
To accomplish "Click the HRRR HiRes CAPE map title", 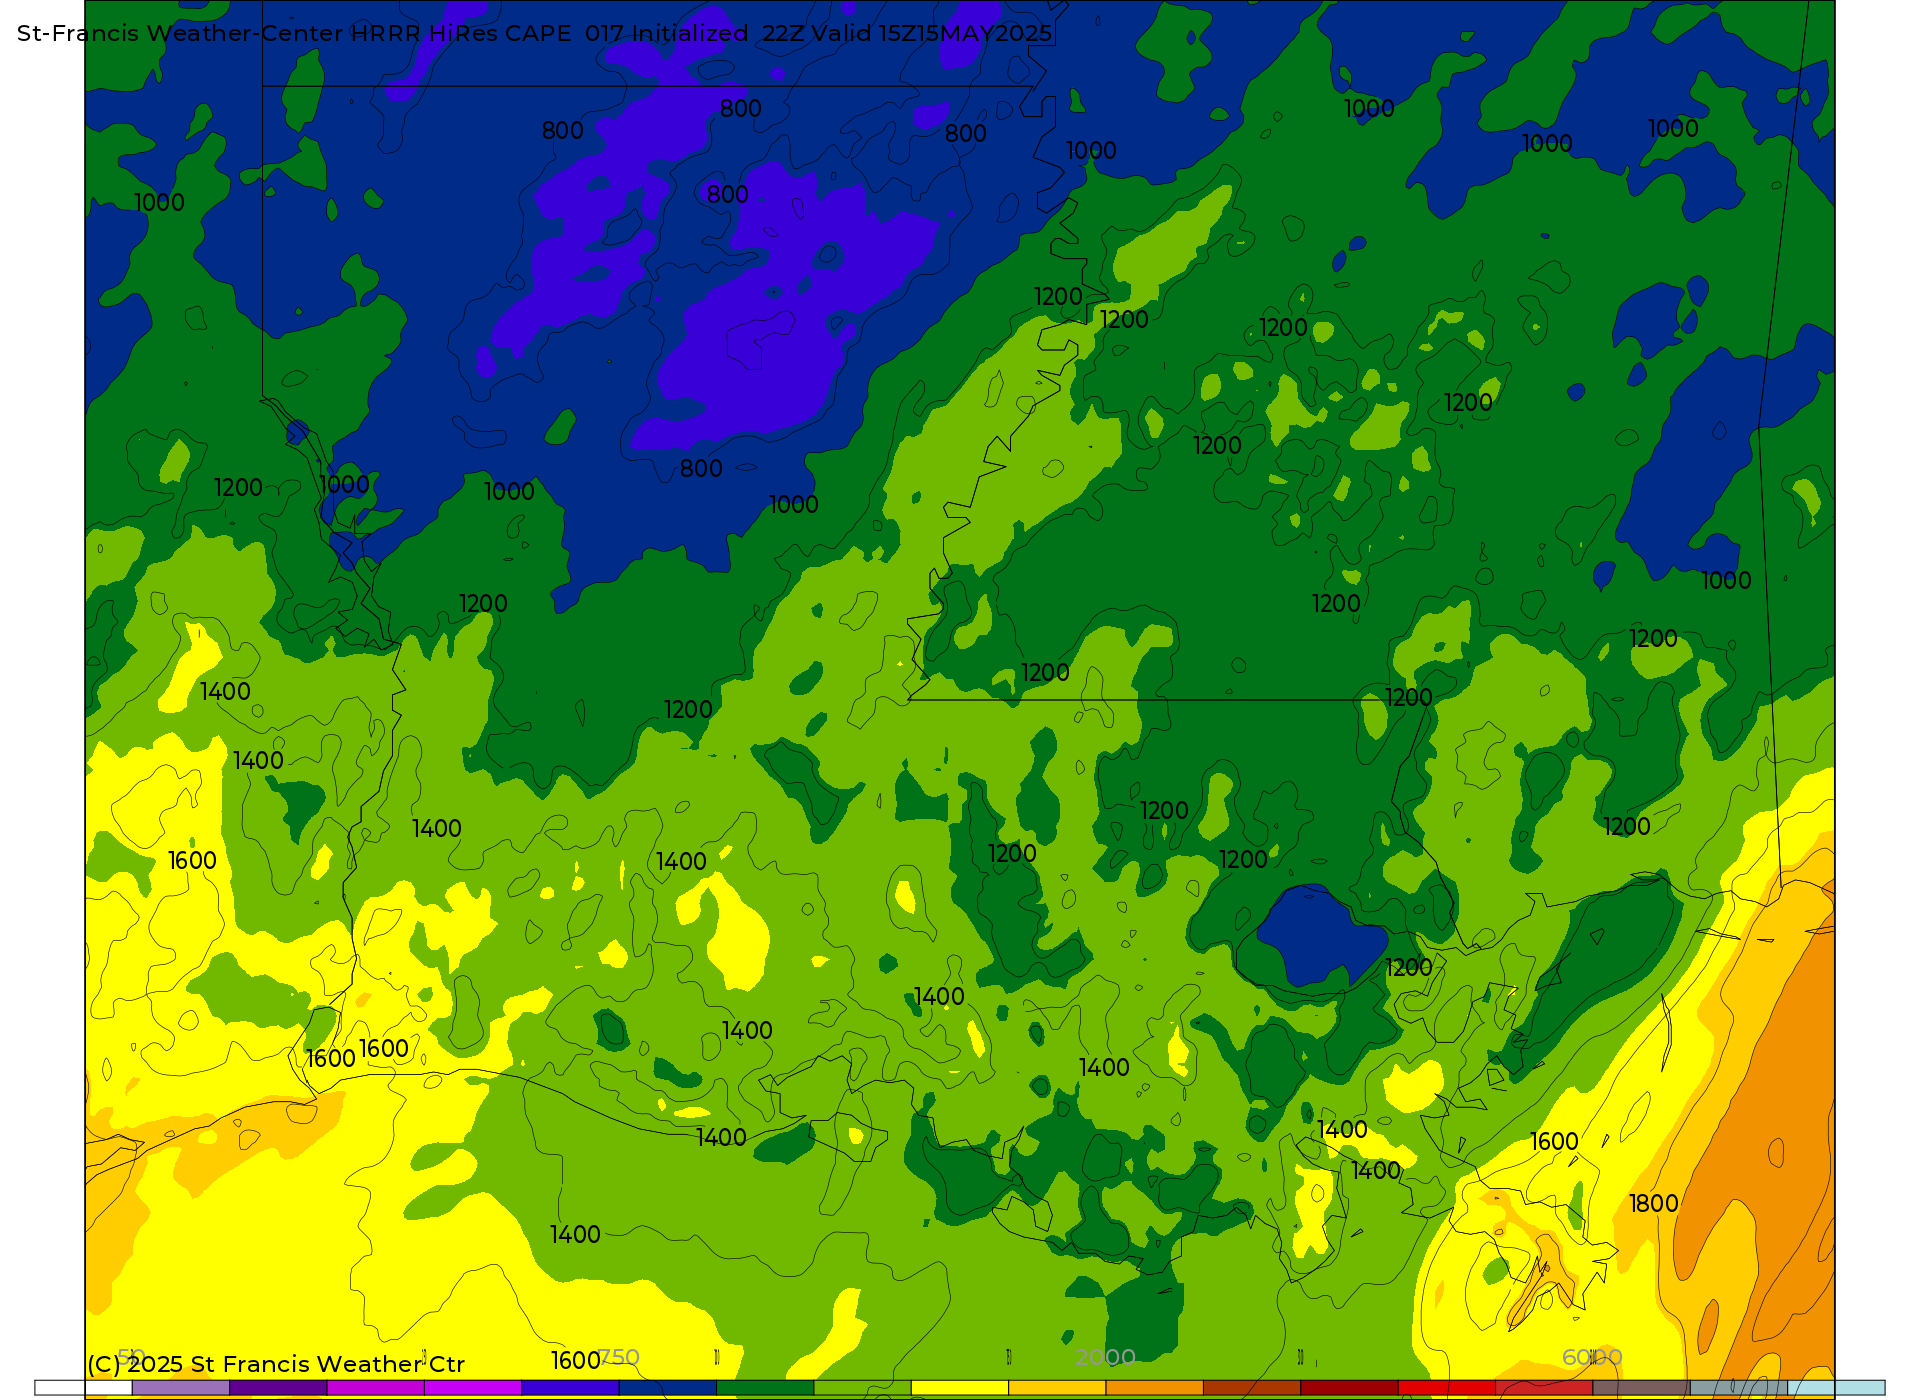I will pyautogui.click(x=535, y=33).
